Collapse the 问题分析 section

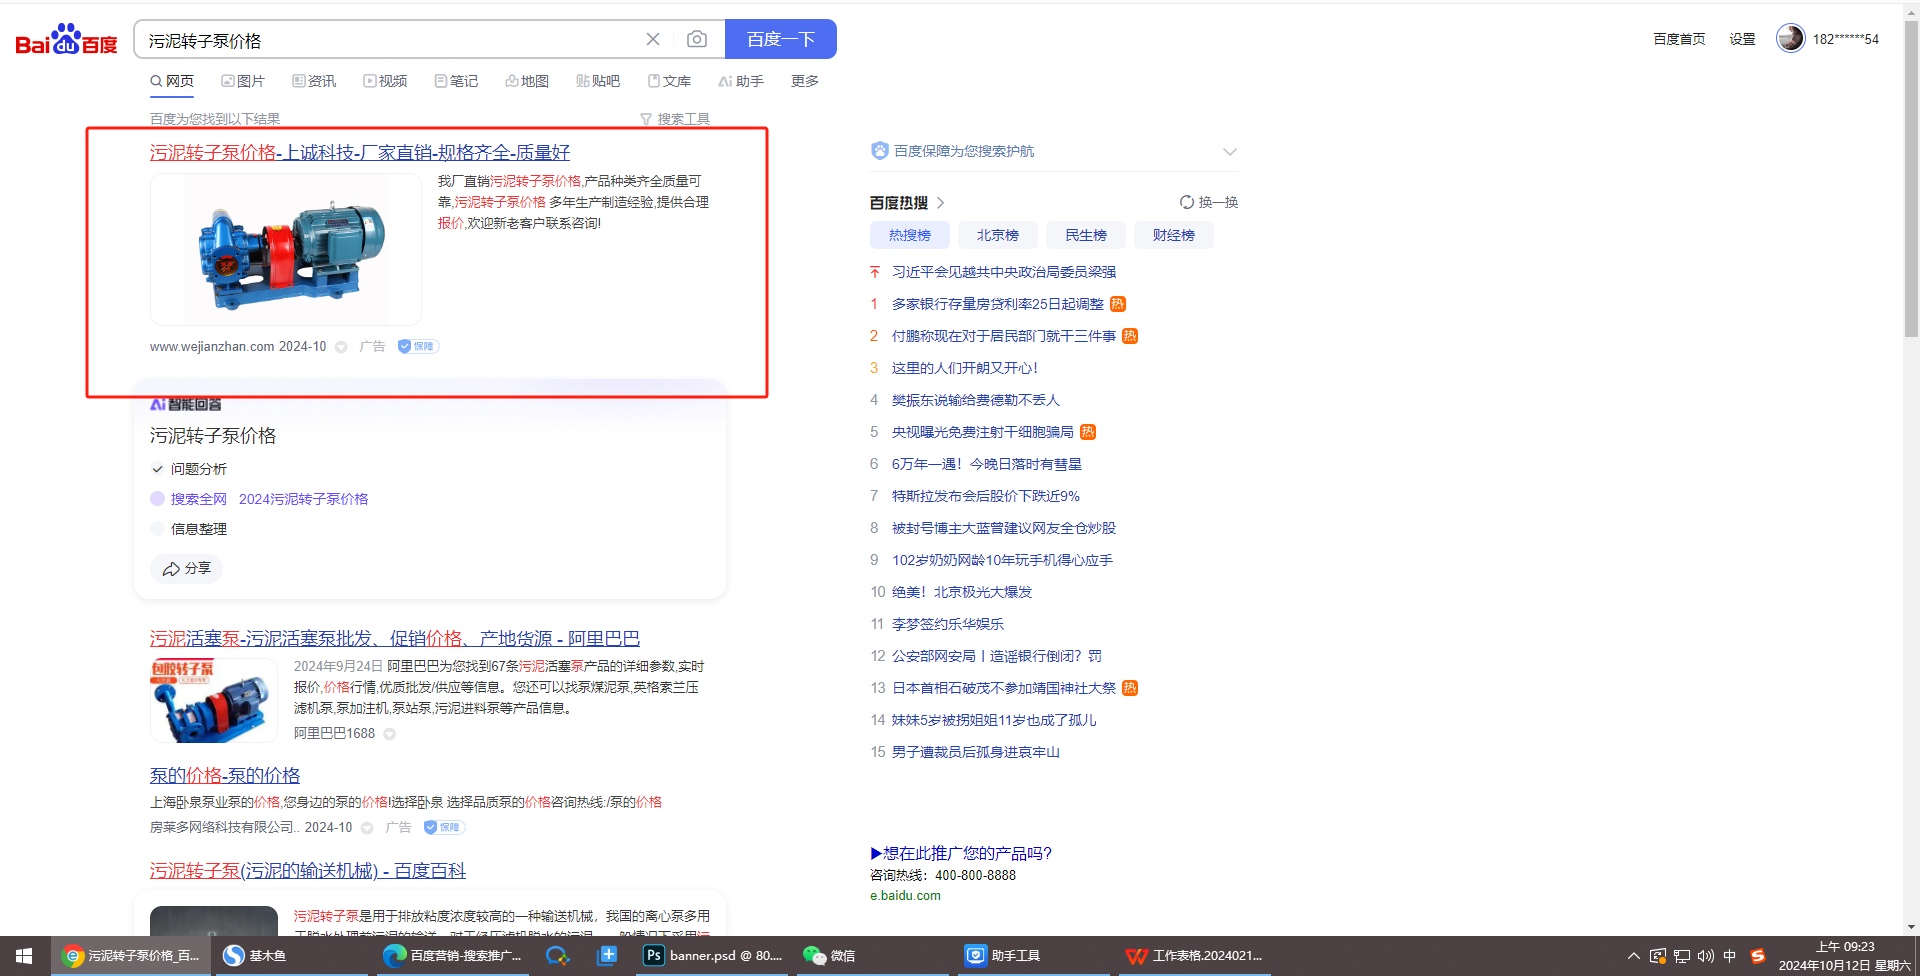pos(157,469)
